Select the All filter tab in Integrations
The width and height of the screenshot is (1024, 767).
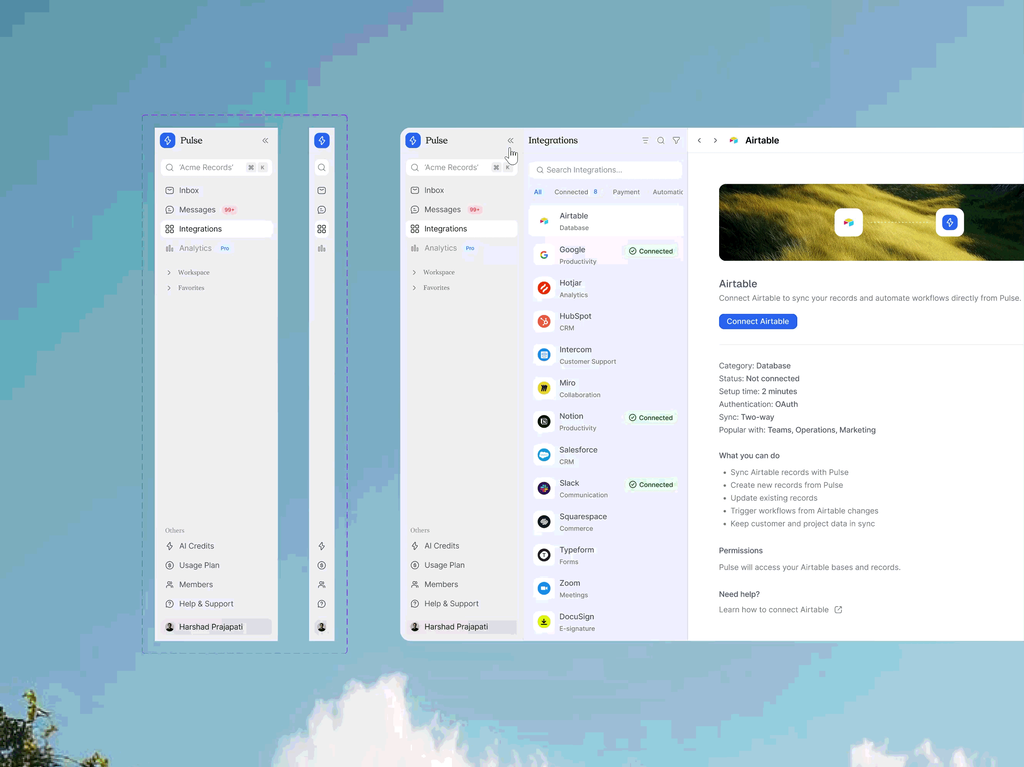click(537, 192)
